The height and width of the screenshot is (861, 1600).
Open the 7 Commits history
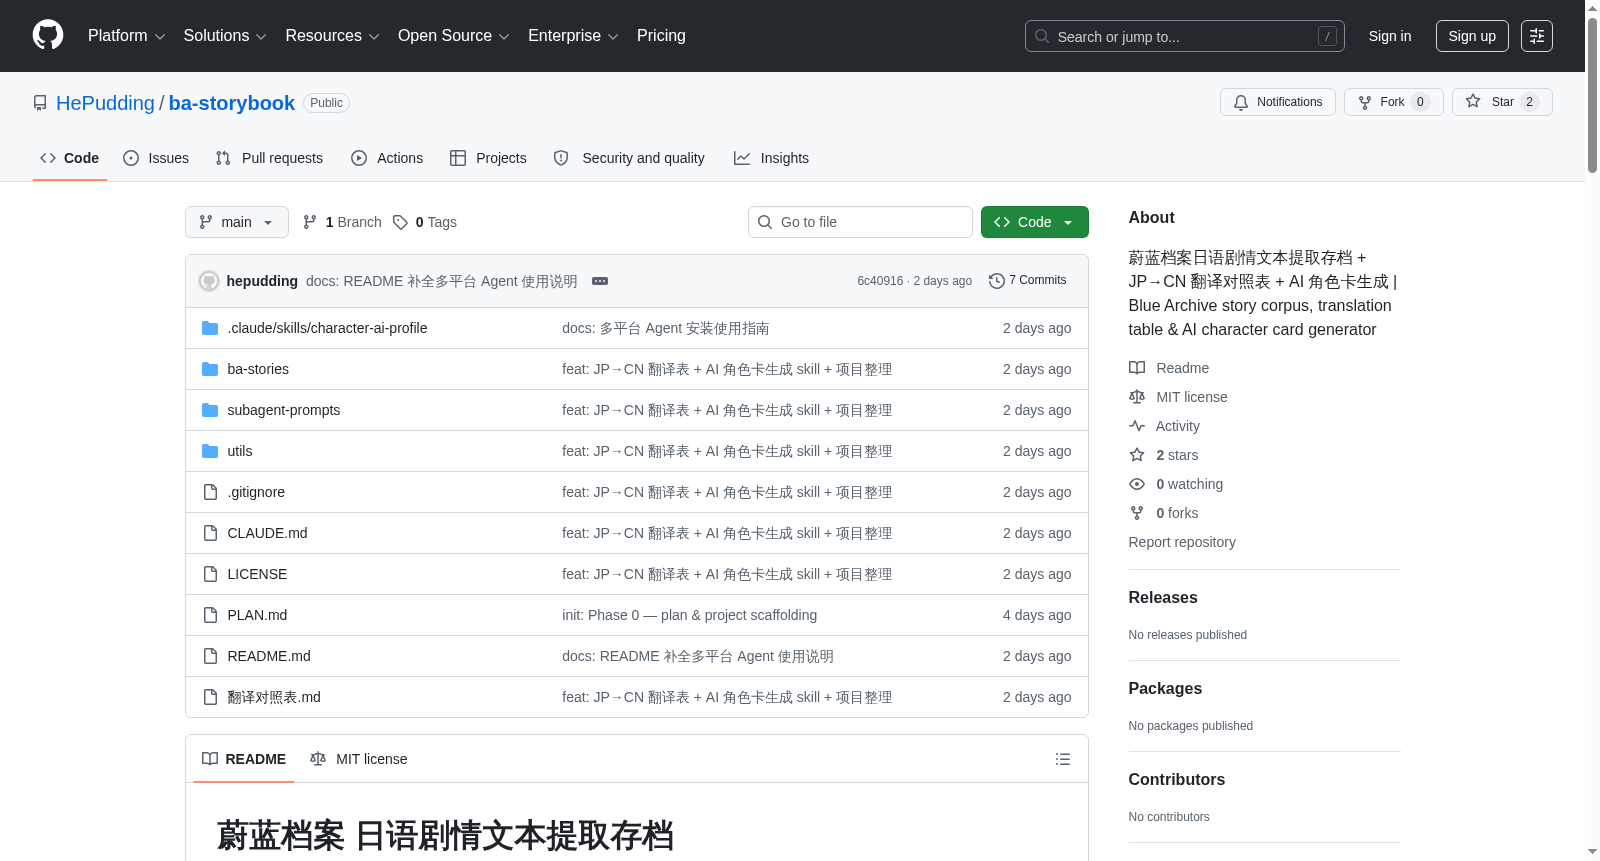[x=1027, y=280]
